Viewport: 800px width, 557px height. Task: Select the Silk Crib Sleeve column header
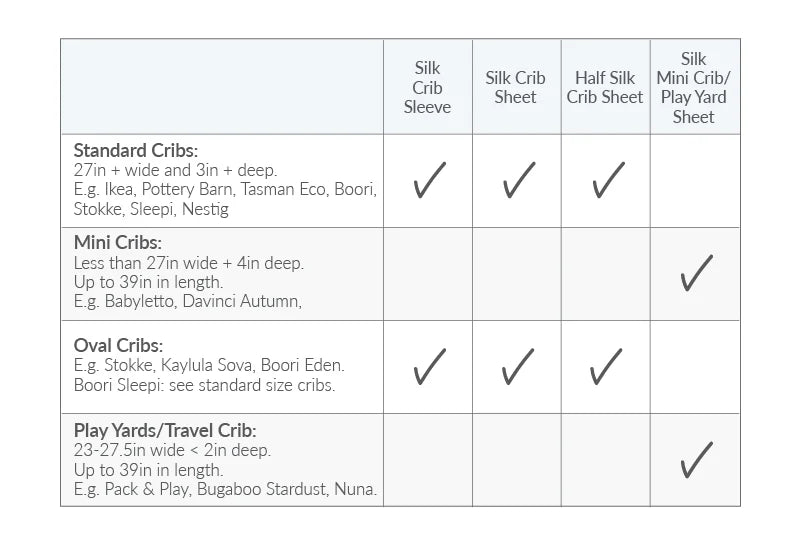coord(427,88)
